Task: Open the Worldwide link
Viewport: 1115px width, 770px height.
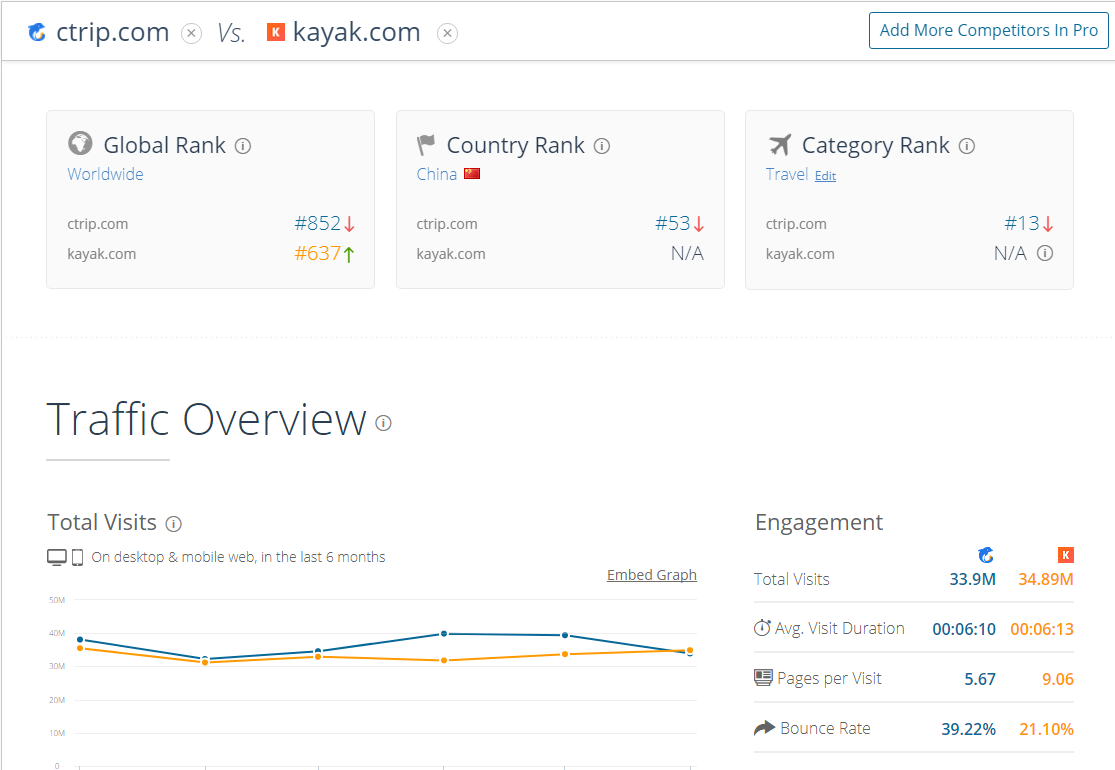Action: tap(105, 174)
